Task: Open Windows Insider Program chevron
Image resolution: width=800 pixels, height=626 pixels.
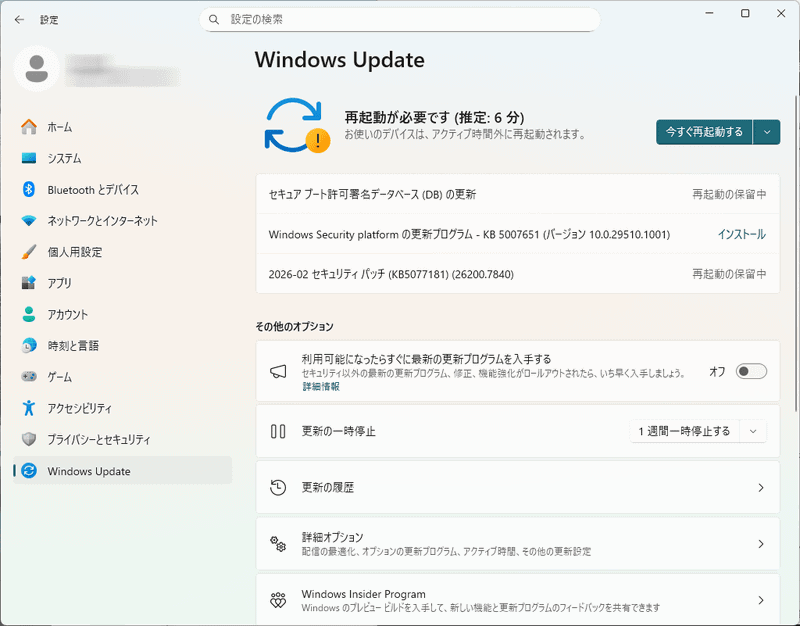Action: point(761,600)
